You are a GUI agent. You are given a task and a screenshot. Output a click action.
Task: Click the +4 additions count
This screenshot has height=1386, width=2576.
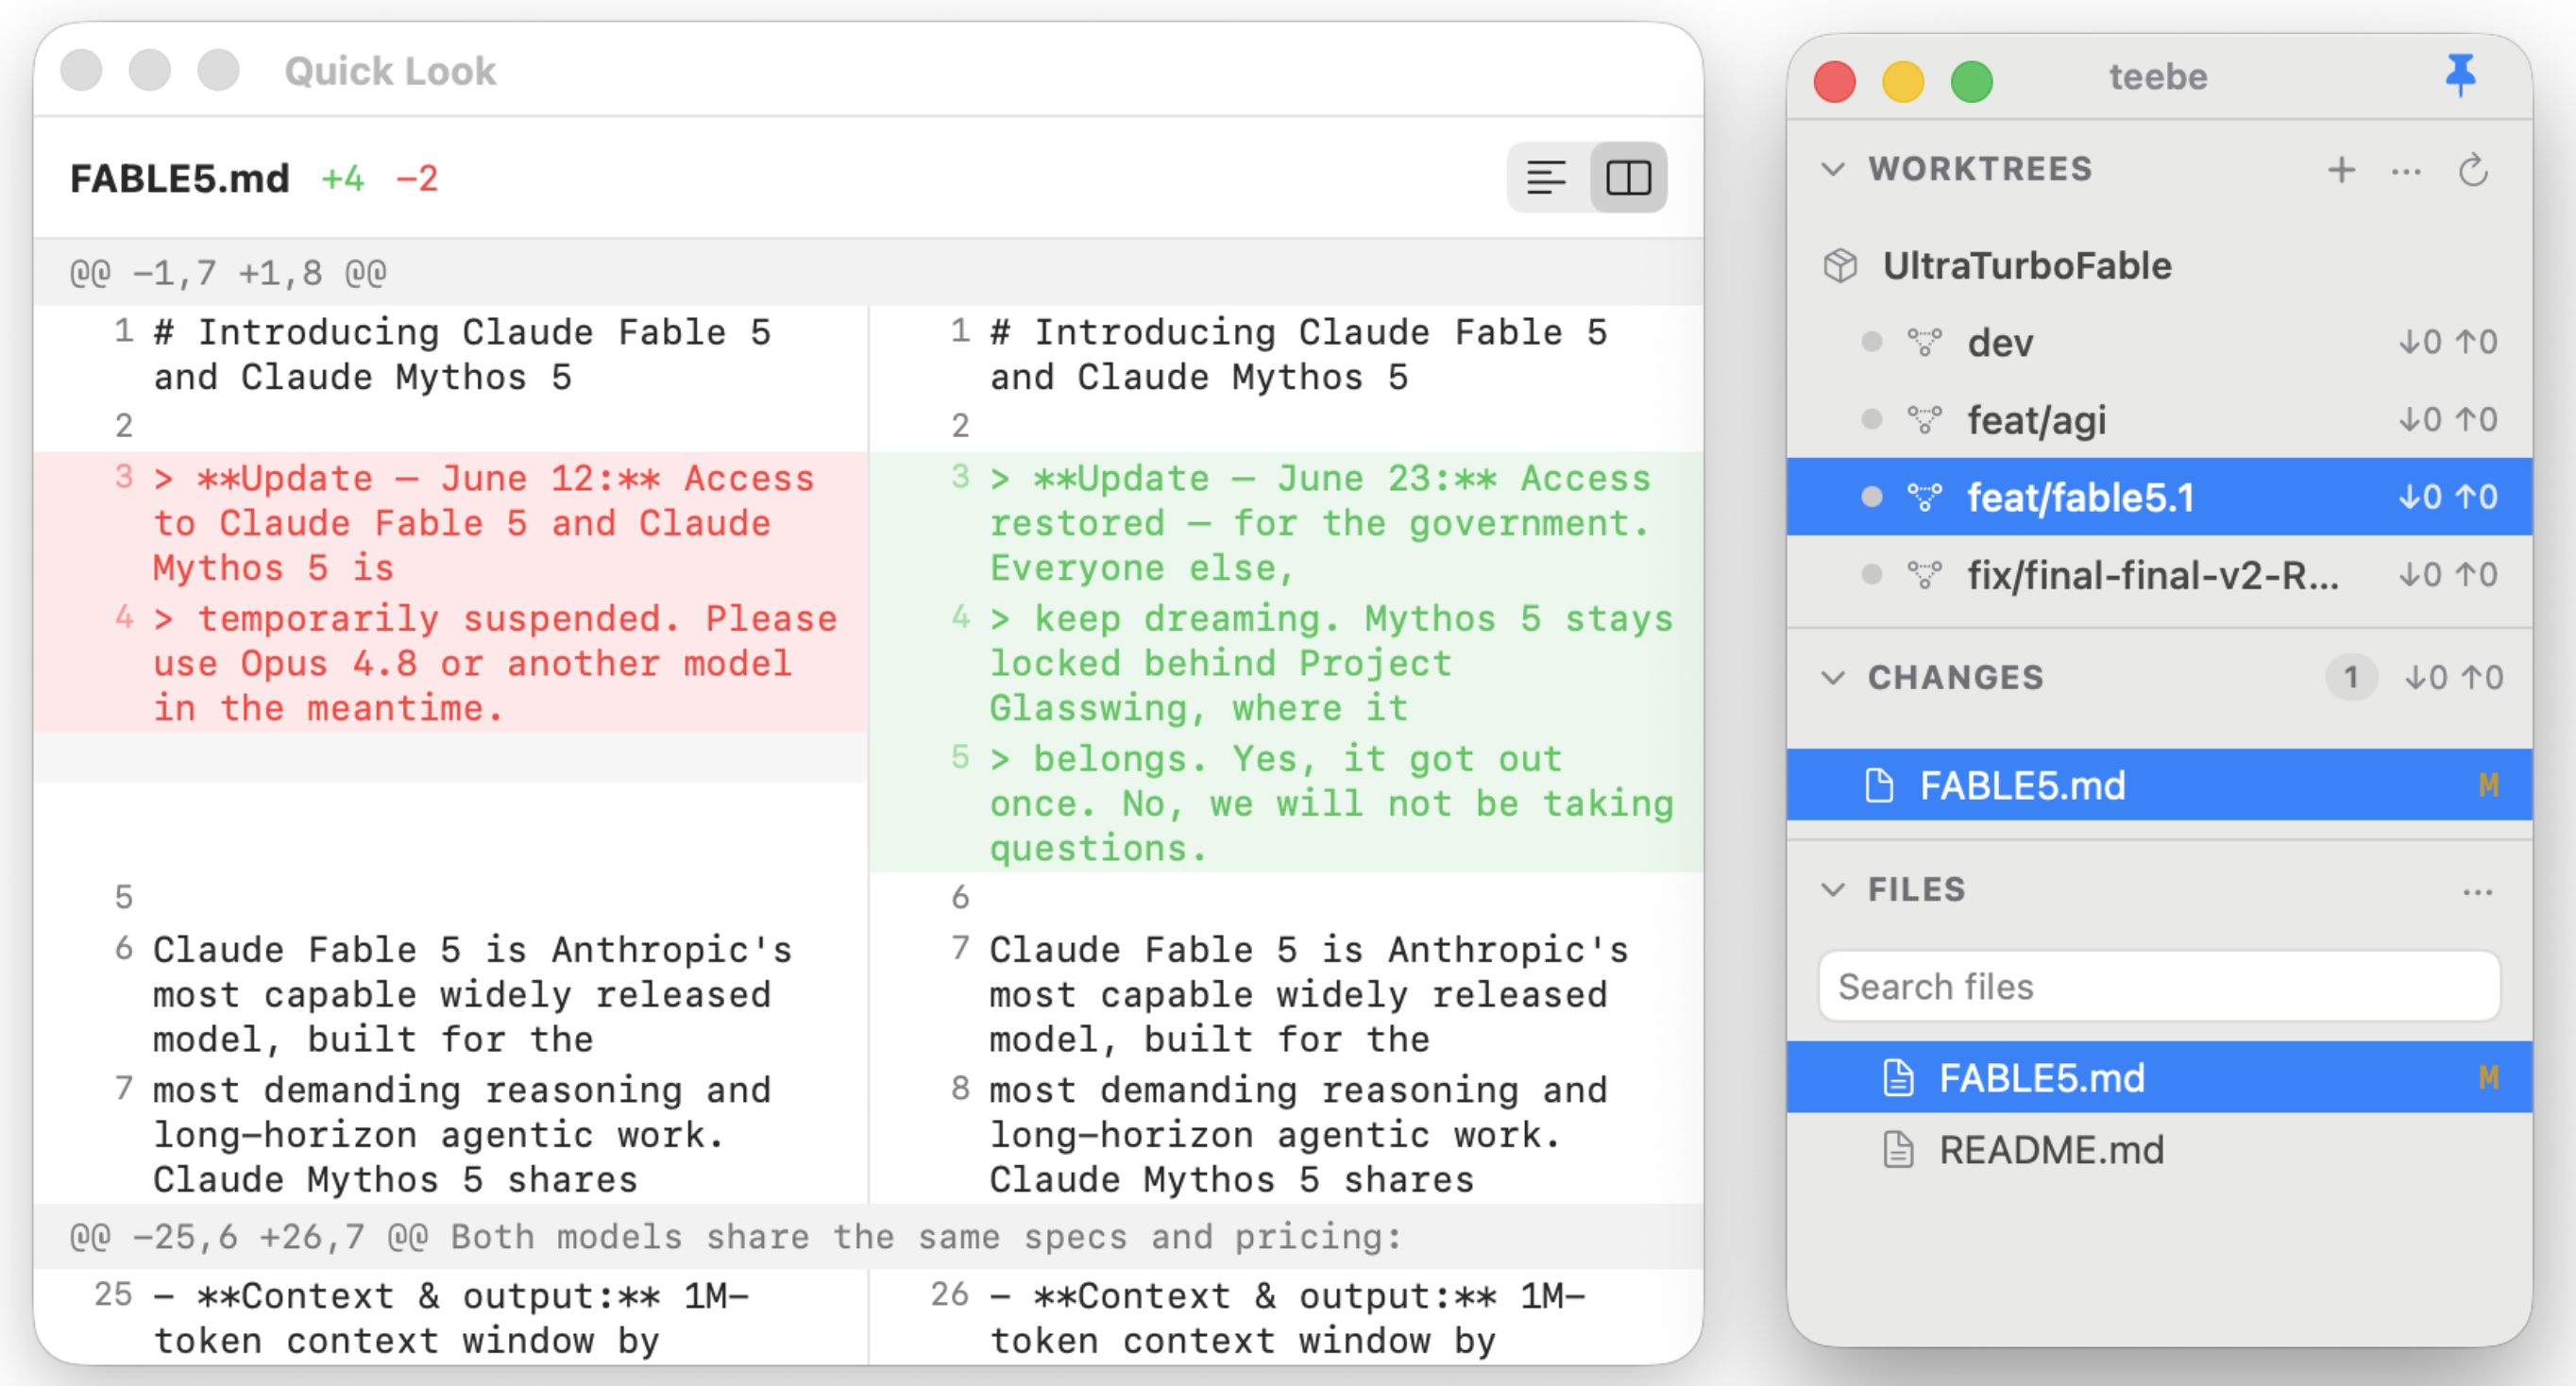(342, 179)
